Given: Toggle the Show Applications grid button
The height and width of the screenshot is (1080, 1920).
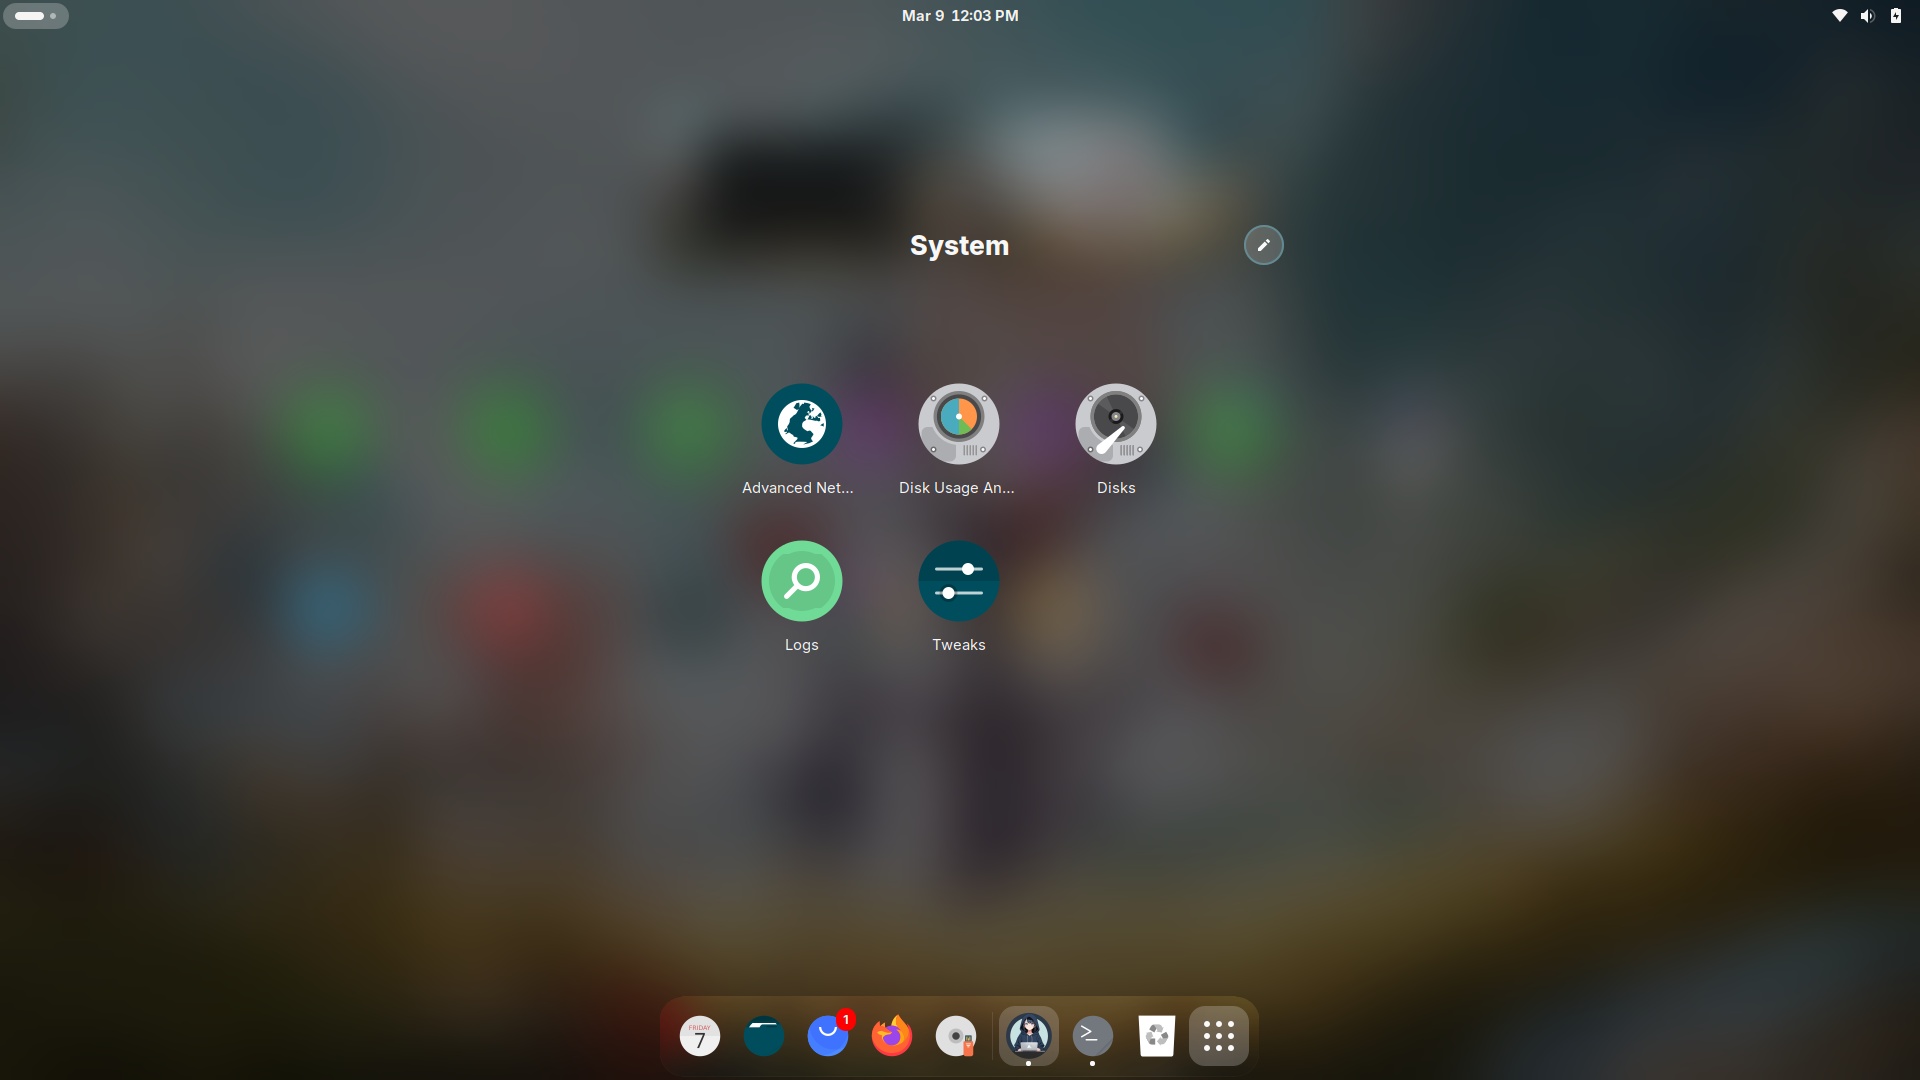Looking at the screenshot, I should (1218, 1036).
